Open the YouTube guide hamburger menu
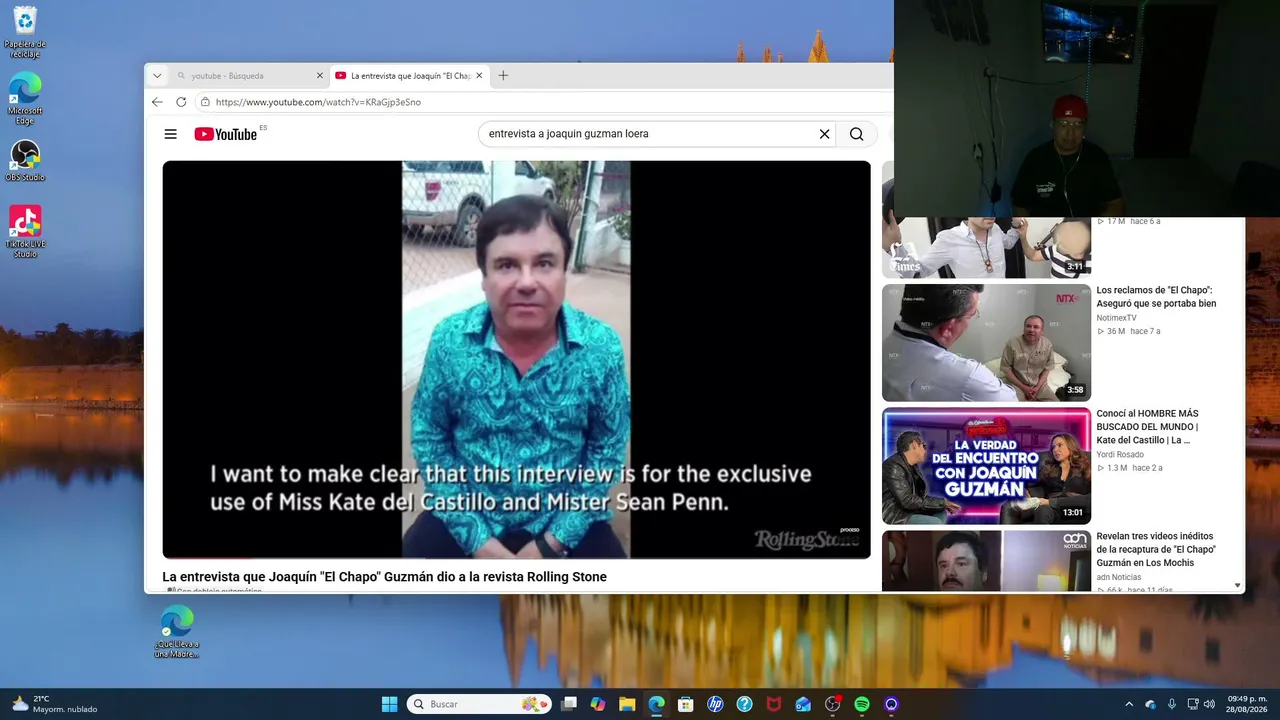Screen dimensions: 1280x720 (170, 134)
